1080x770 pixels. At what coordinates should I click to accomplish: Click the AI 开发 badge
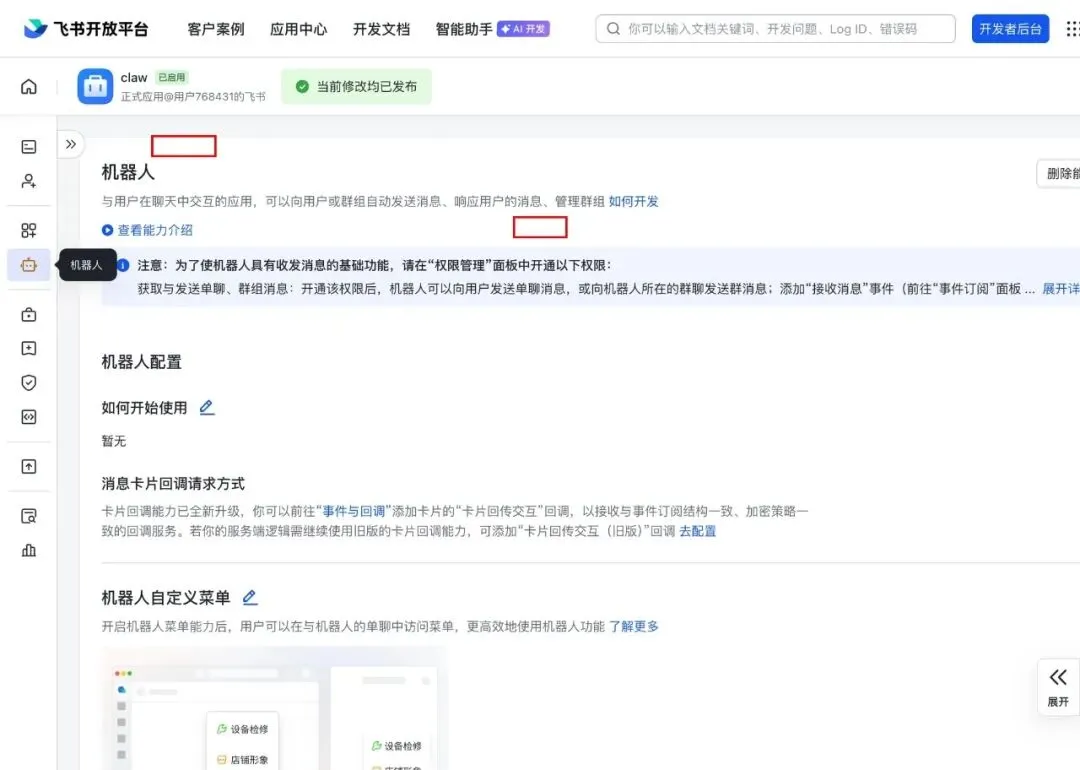point(523,29)
